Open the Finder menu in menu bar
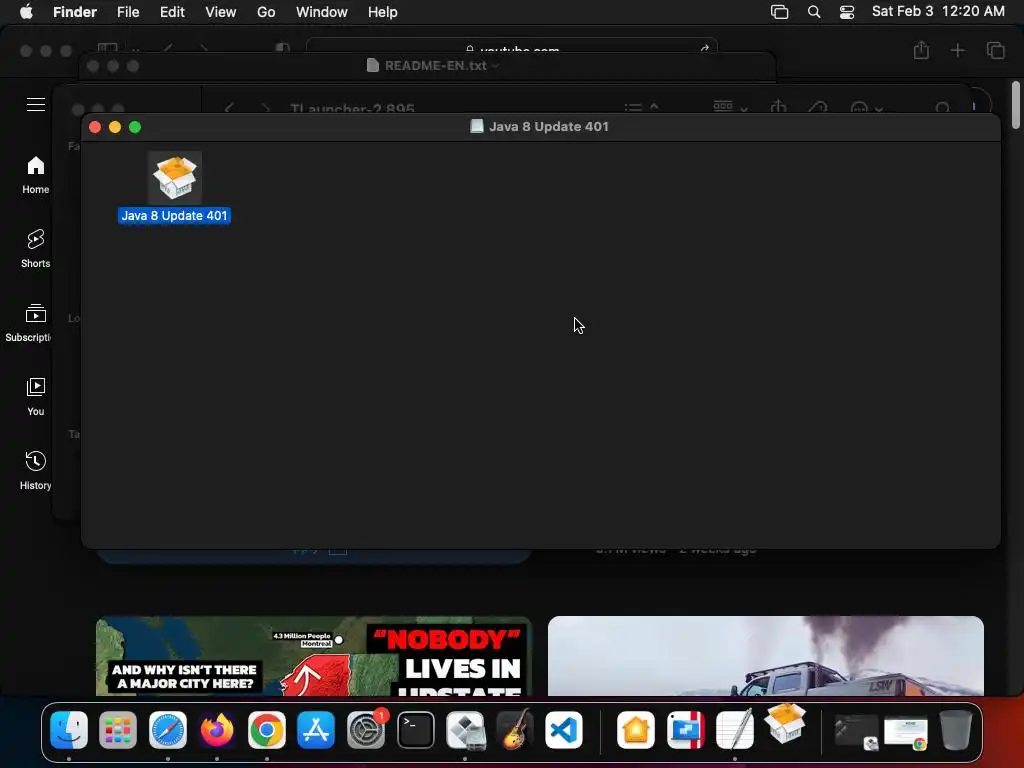The image size is (1024, 768). click(x=74, y=12)
